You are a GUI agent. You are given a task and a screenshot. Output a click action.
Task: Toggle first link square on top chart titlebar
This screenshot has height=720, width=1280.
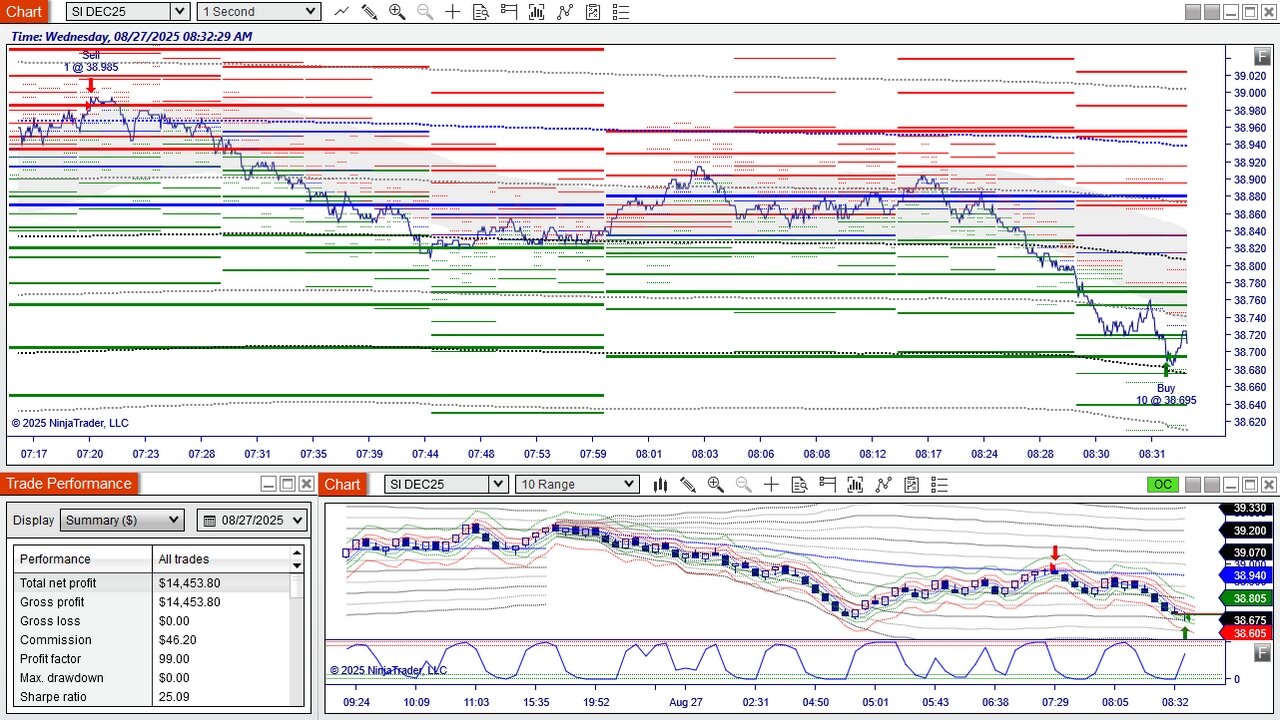[1192, 12]
